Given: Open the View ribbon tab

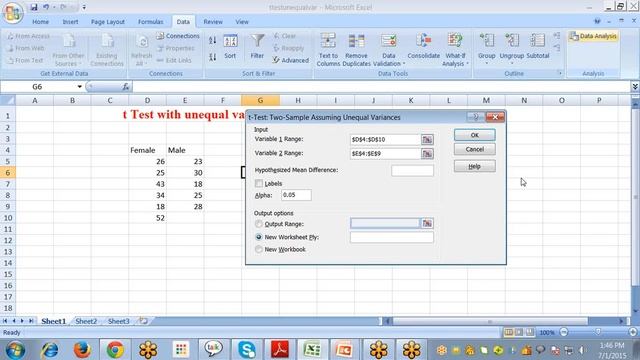Looking at the screenshot, I should point(242,22).
